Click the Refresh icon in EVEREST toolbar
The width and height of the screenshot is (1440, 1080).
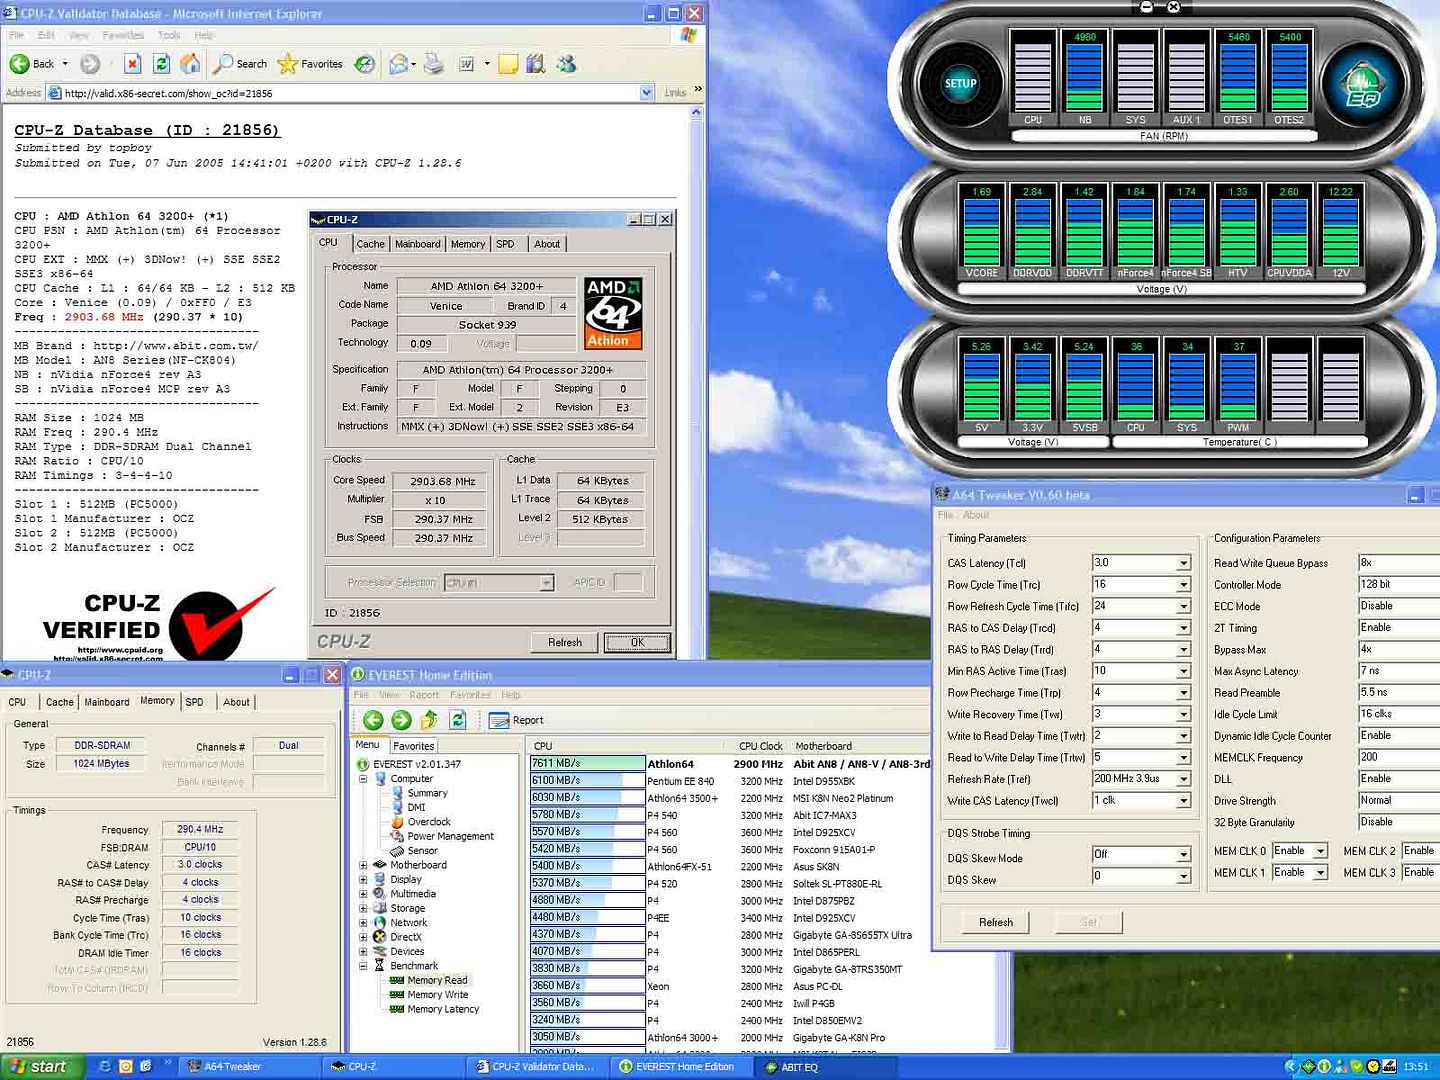(x=458, y=720)
